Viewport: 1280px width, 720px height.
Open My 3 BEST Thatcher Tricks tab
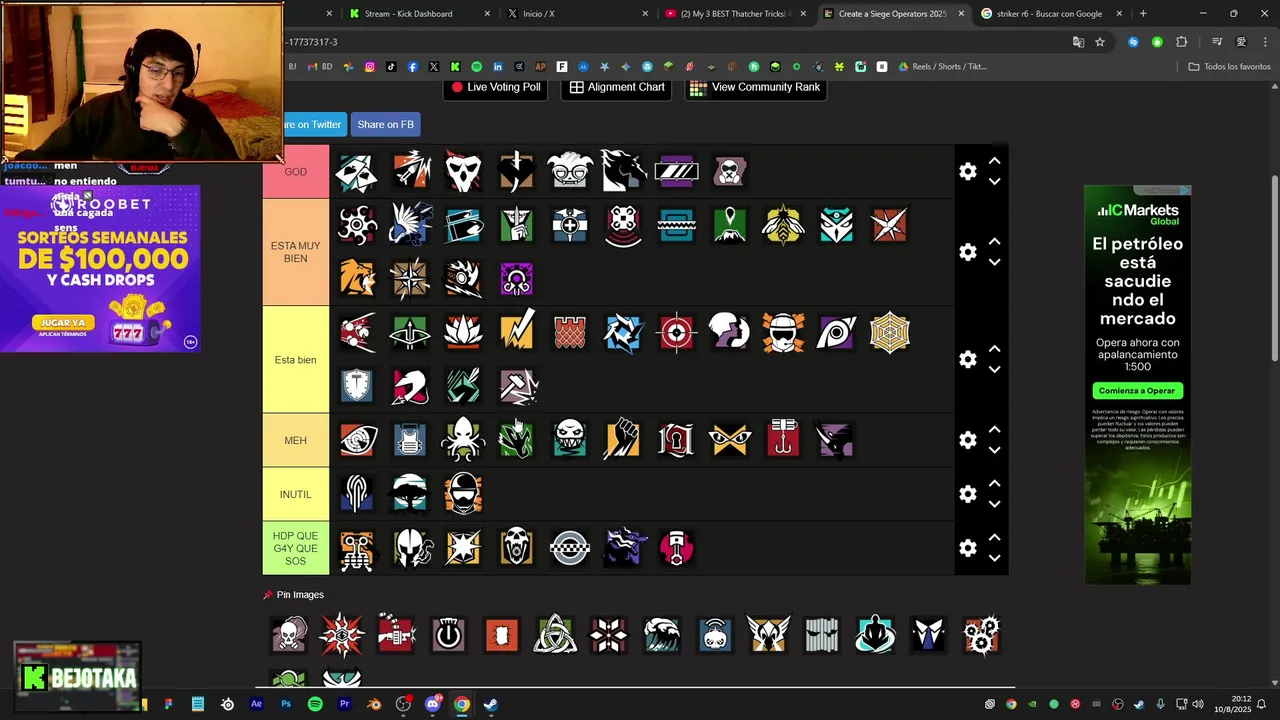[736, 14]
